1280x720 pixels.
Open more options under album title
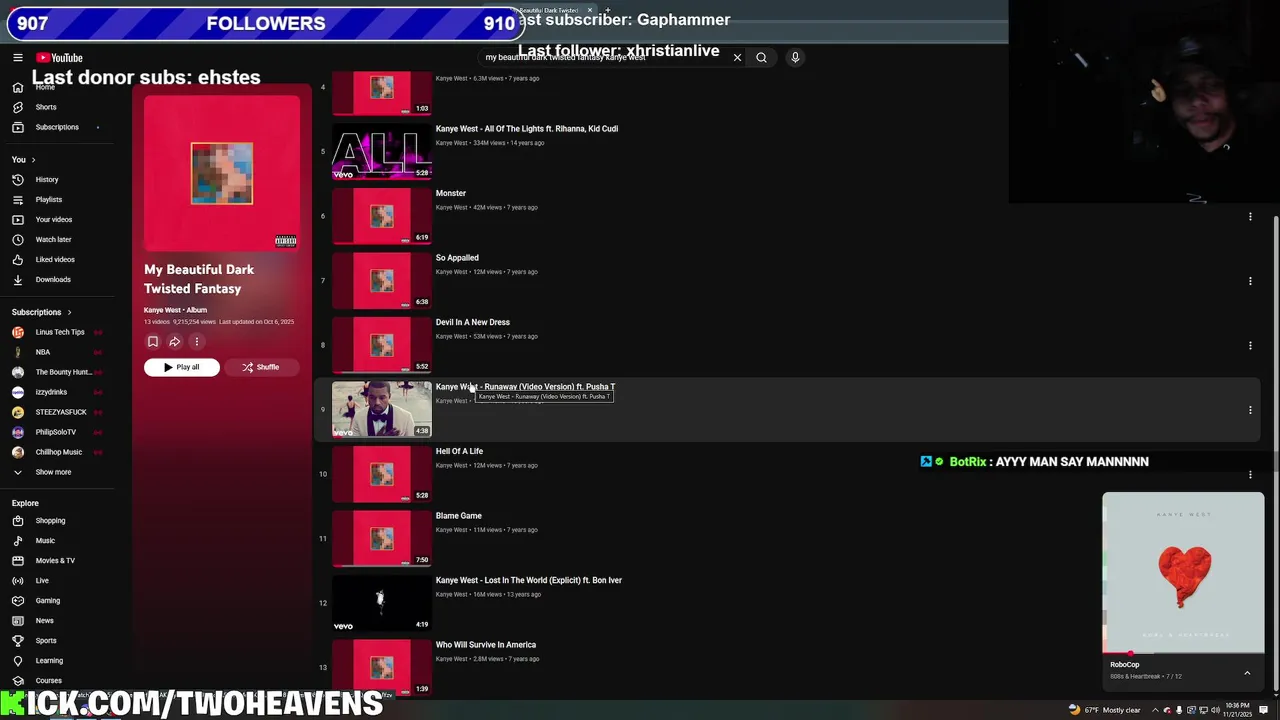(x=197, y=342)
